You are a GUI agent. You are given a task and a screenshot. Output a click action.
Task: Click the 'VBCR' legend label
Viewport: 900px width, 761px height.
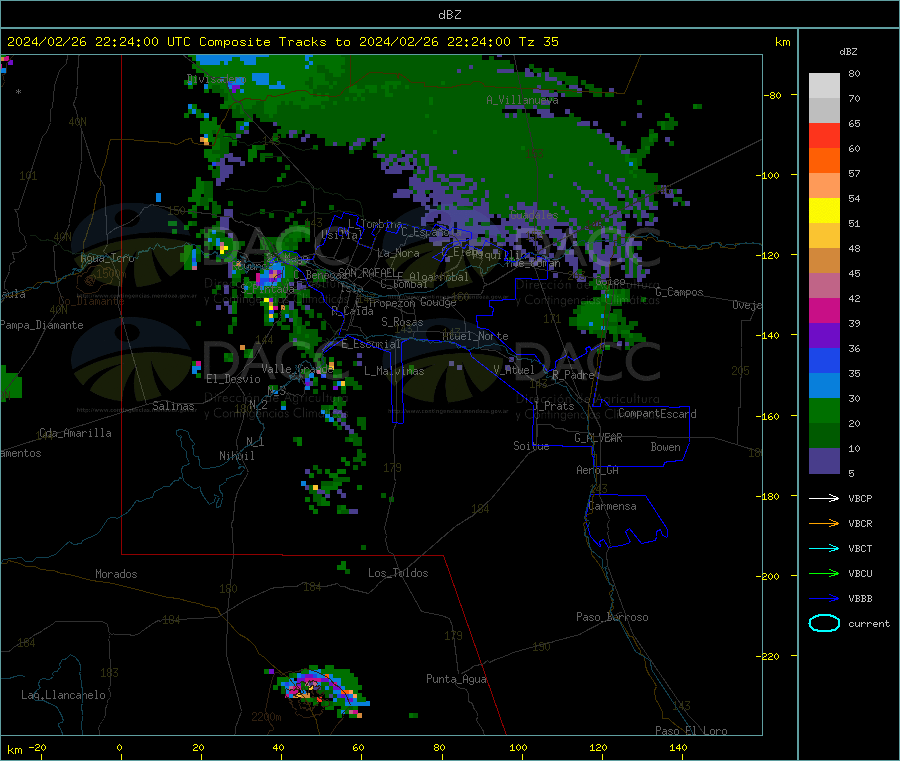[x=860, y=523]
